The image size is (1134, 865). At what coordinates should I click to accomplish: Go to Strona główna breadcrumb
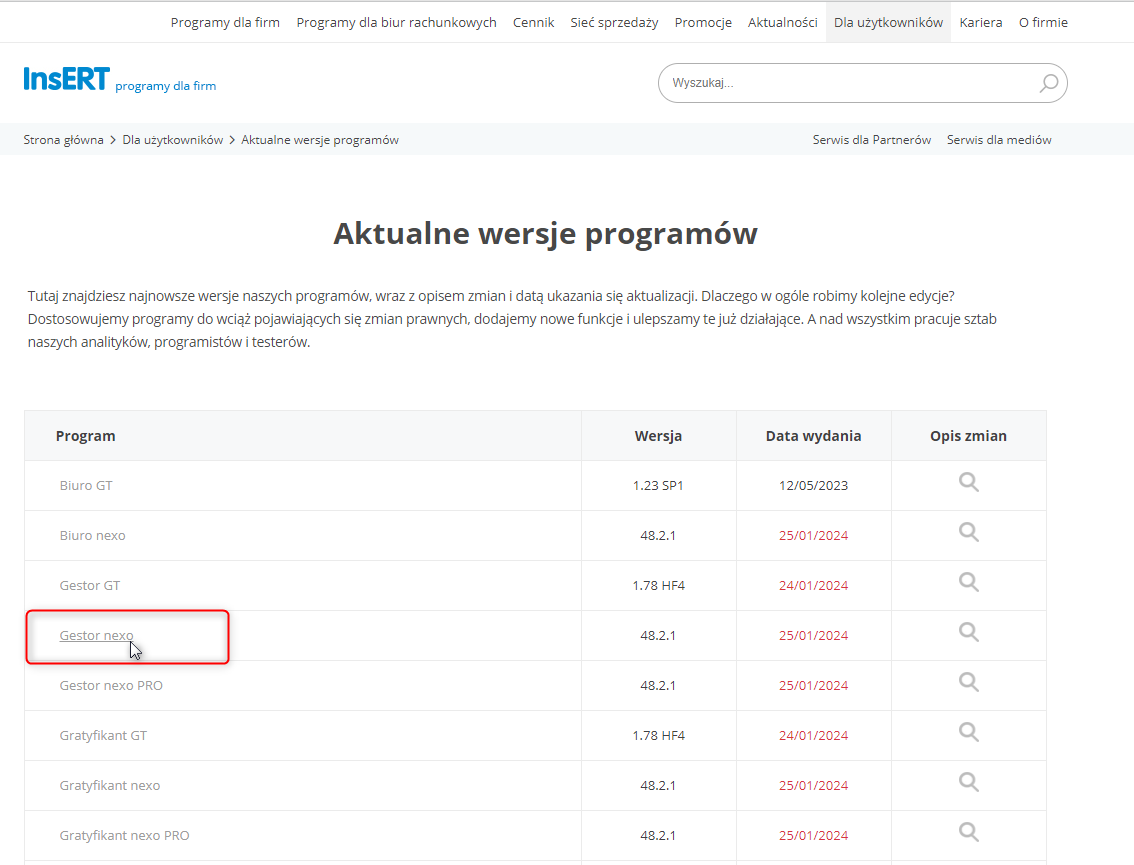pyautogui.click(x=64, y=140)
